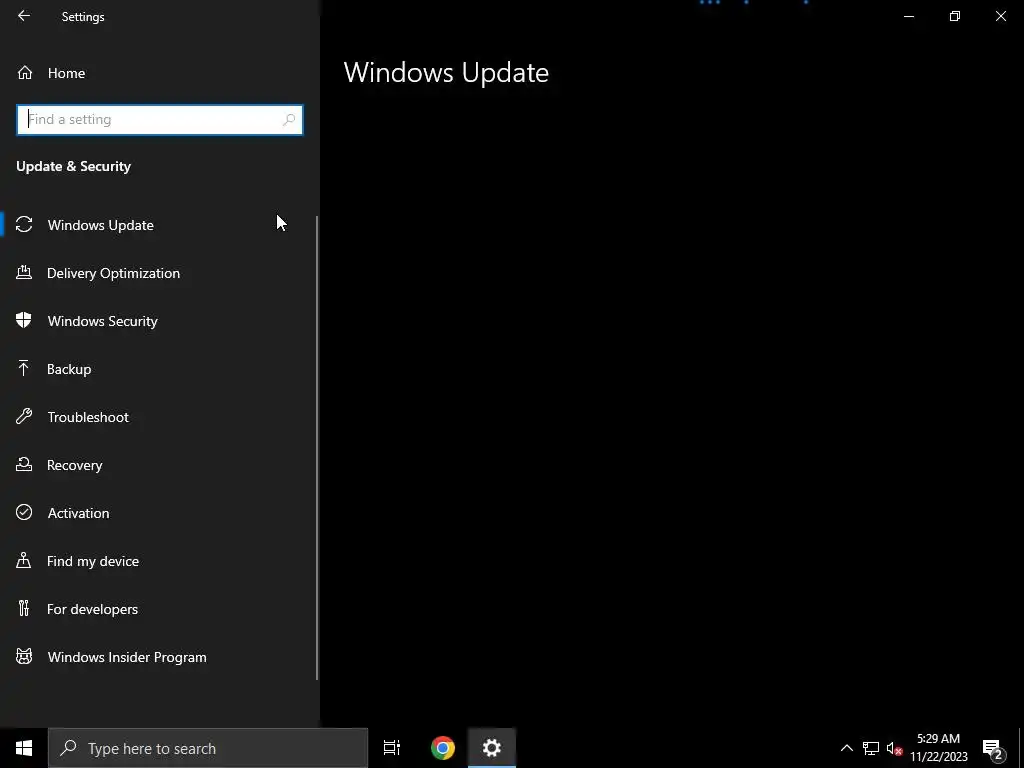Click the For developers tools icon
The image size is (1024, 768).
point(24,609)
